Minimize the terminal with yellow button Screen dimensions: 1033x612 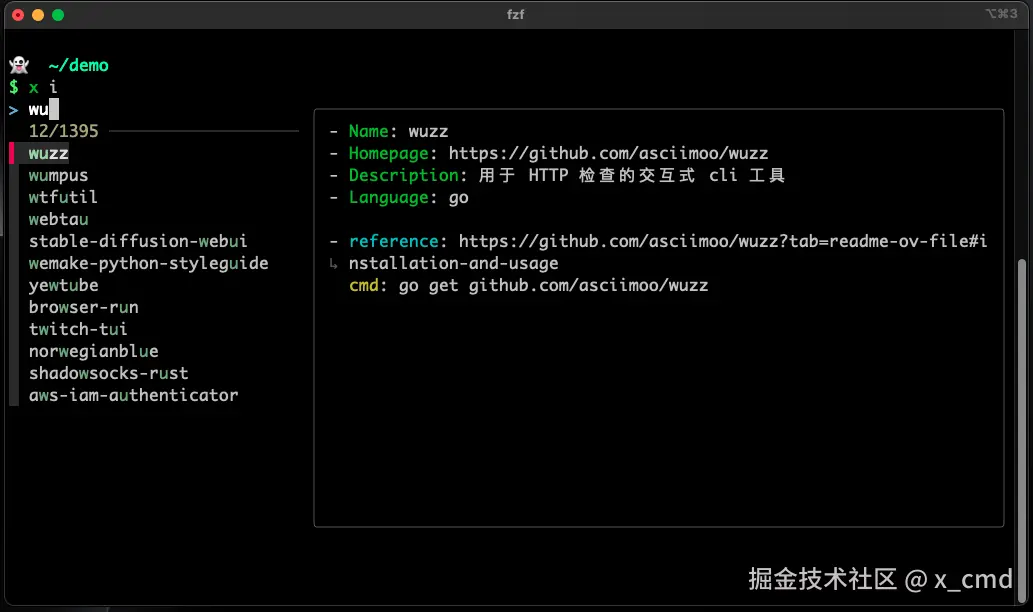click(38, 14)
